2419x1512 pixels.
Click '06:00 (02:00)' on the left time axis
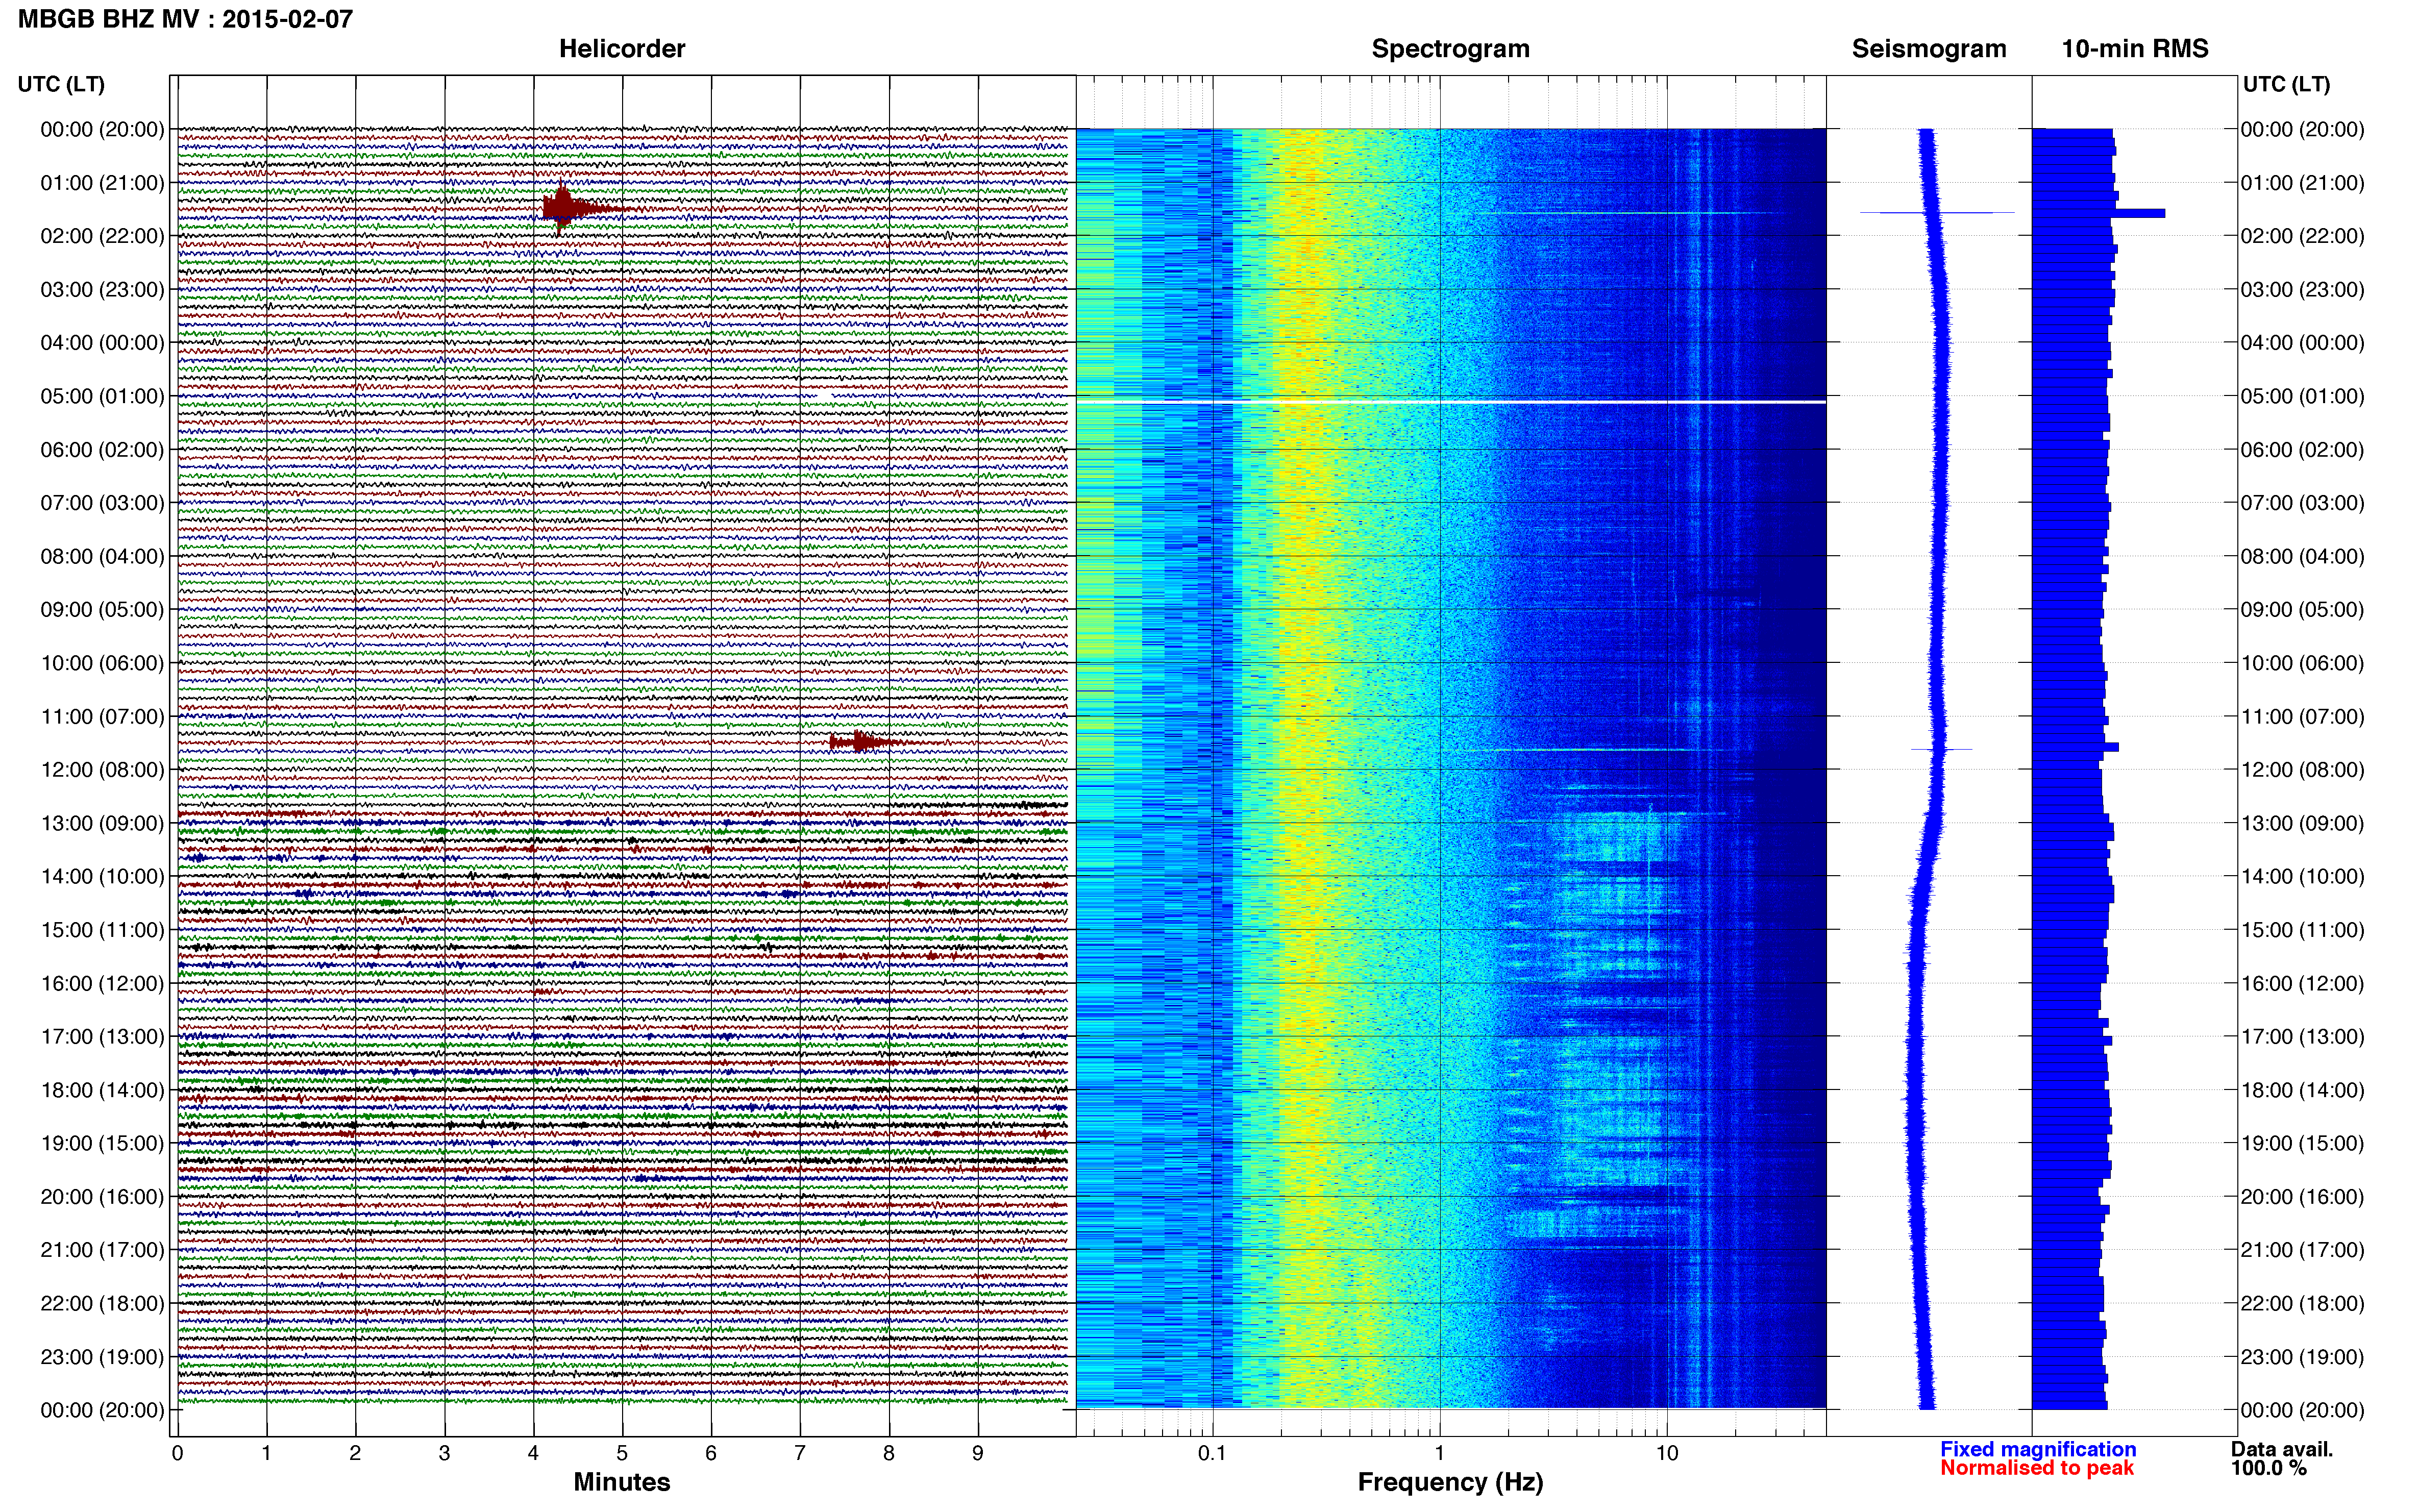click(x=102, y=450)
